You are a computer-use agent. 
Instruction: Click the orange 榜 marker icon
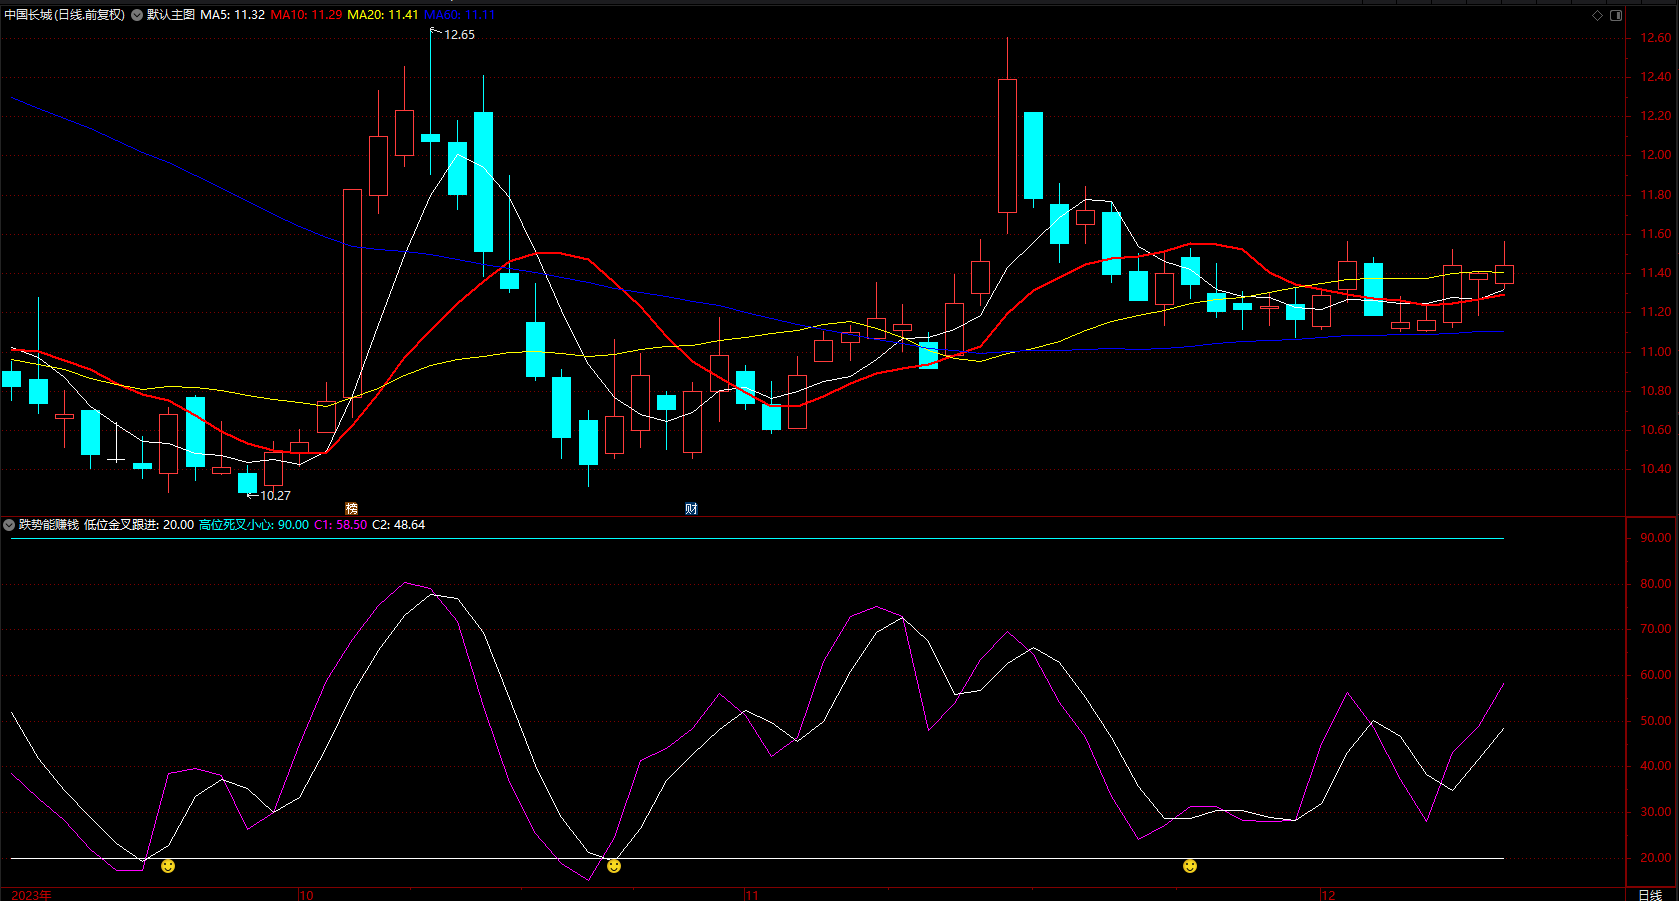tap(351, 509)
